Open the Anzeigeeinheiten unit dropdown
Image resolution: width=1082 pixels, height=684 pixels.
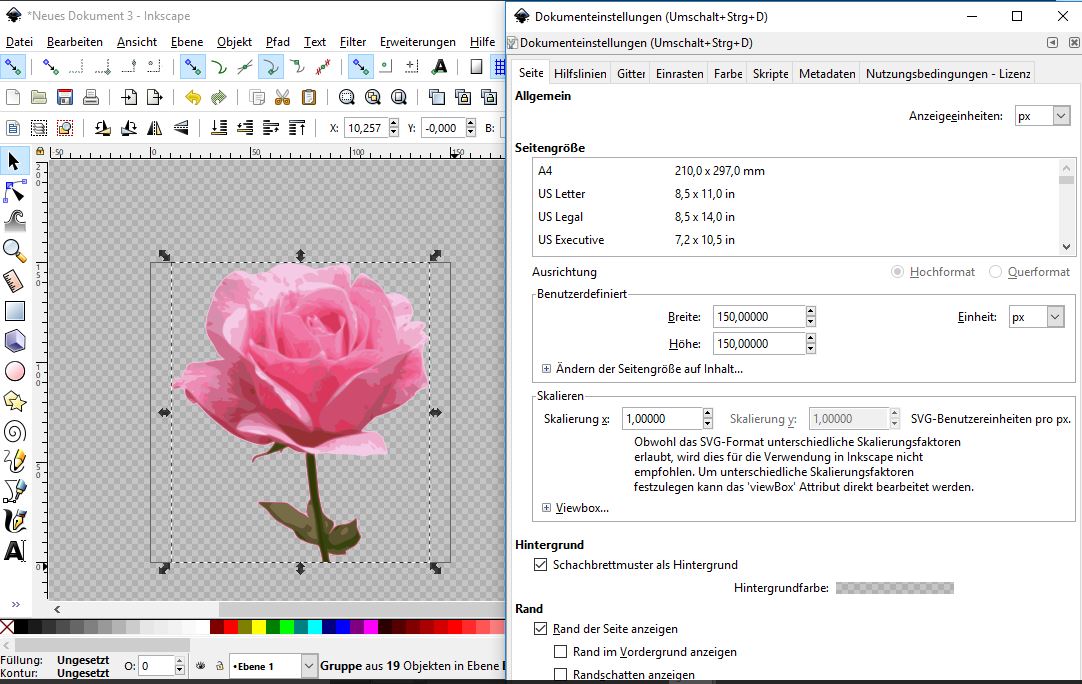coord(1042,116)
